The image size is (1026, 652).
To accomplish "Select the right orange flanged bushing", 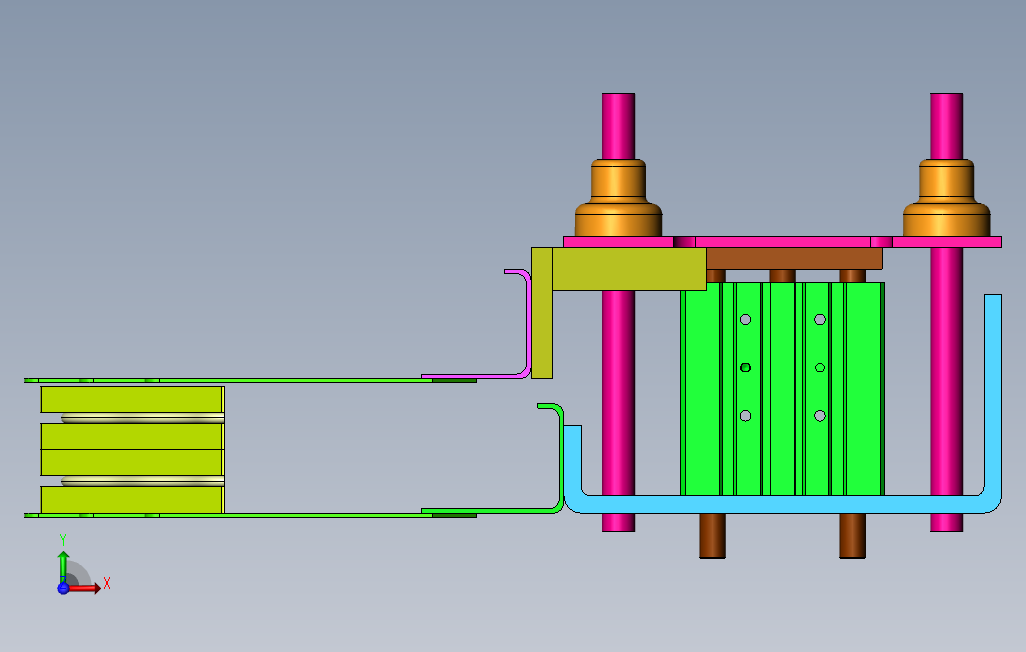I will click(946, 198).
